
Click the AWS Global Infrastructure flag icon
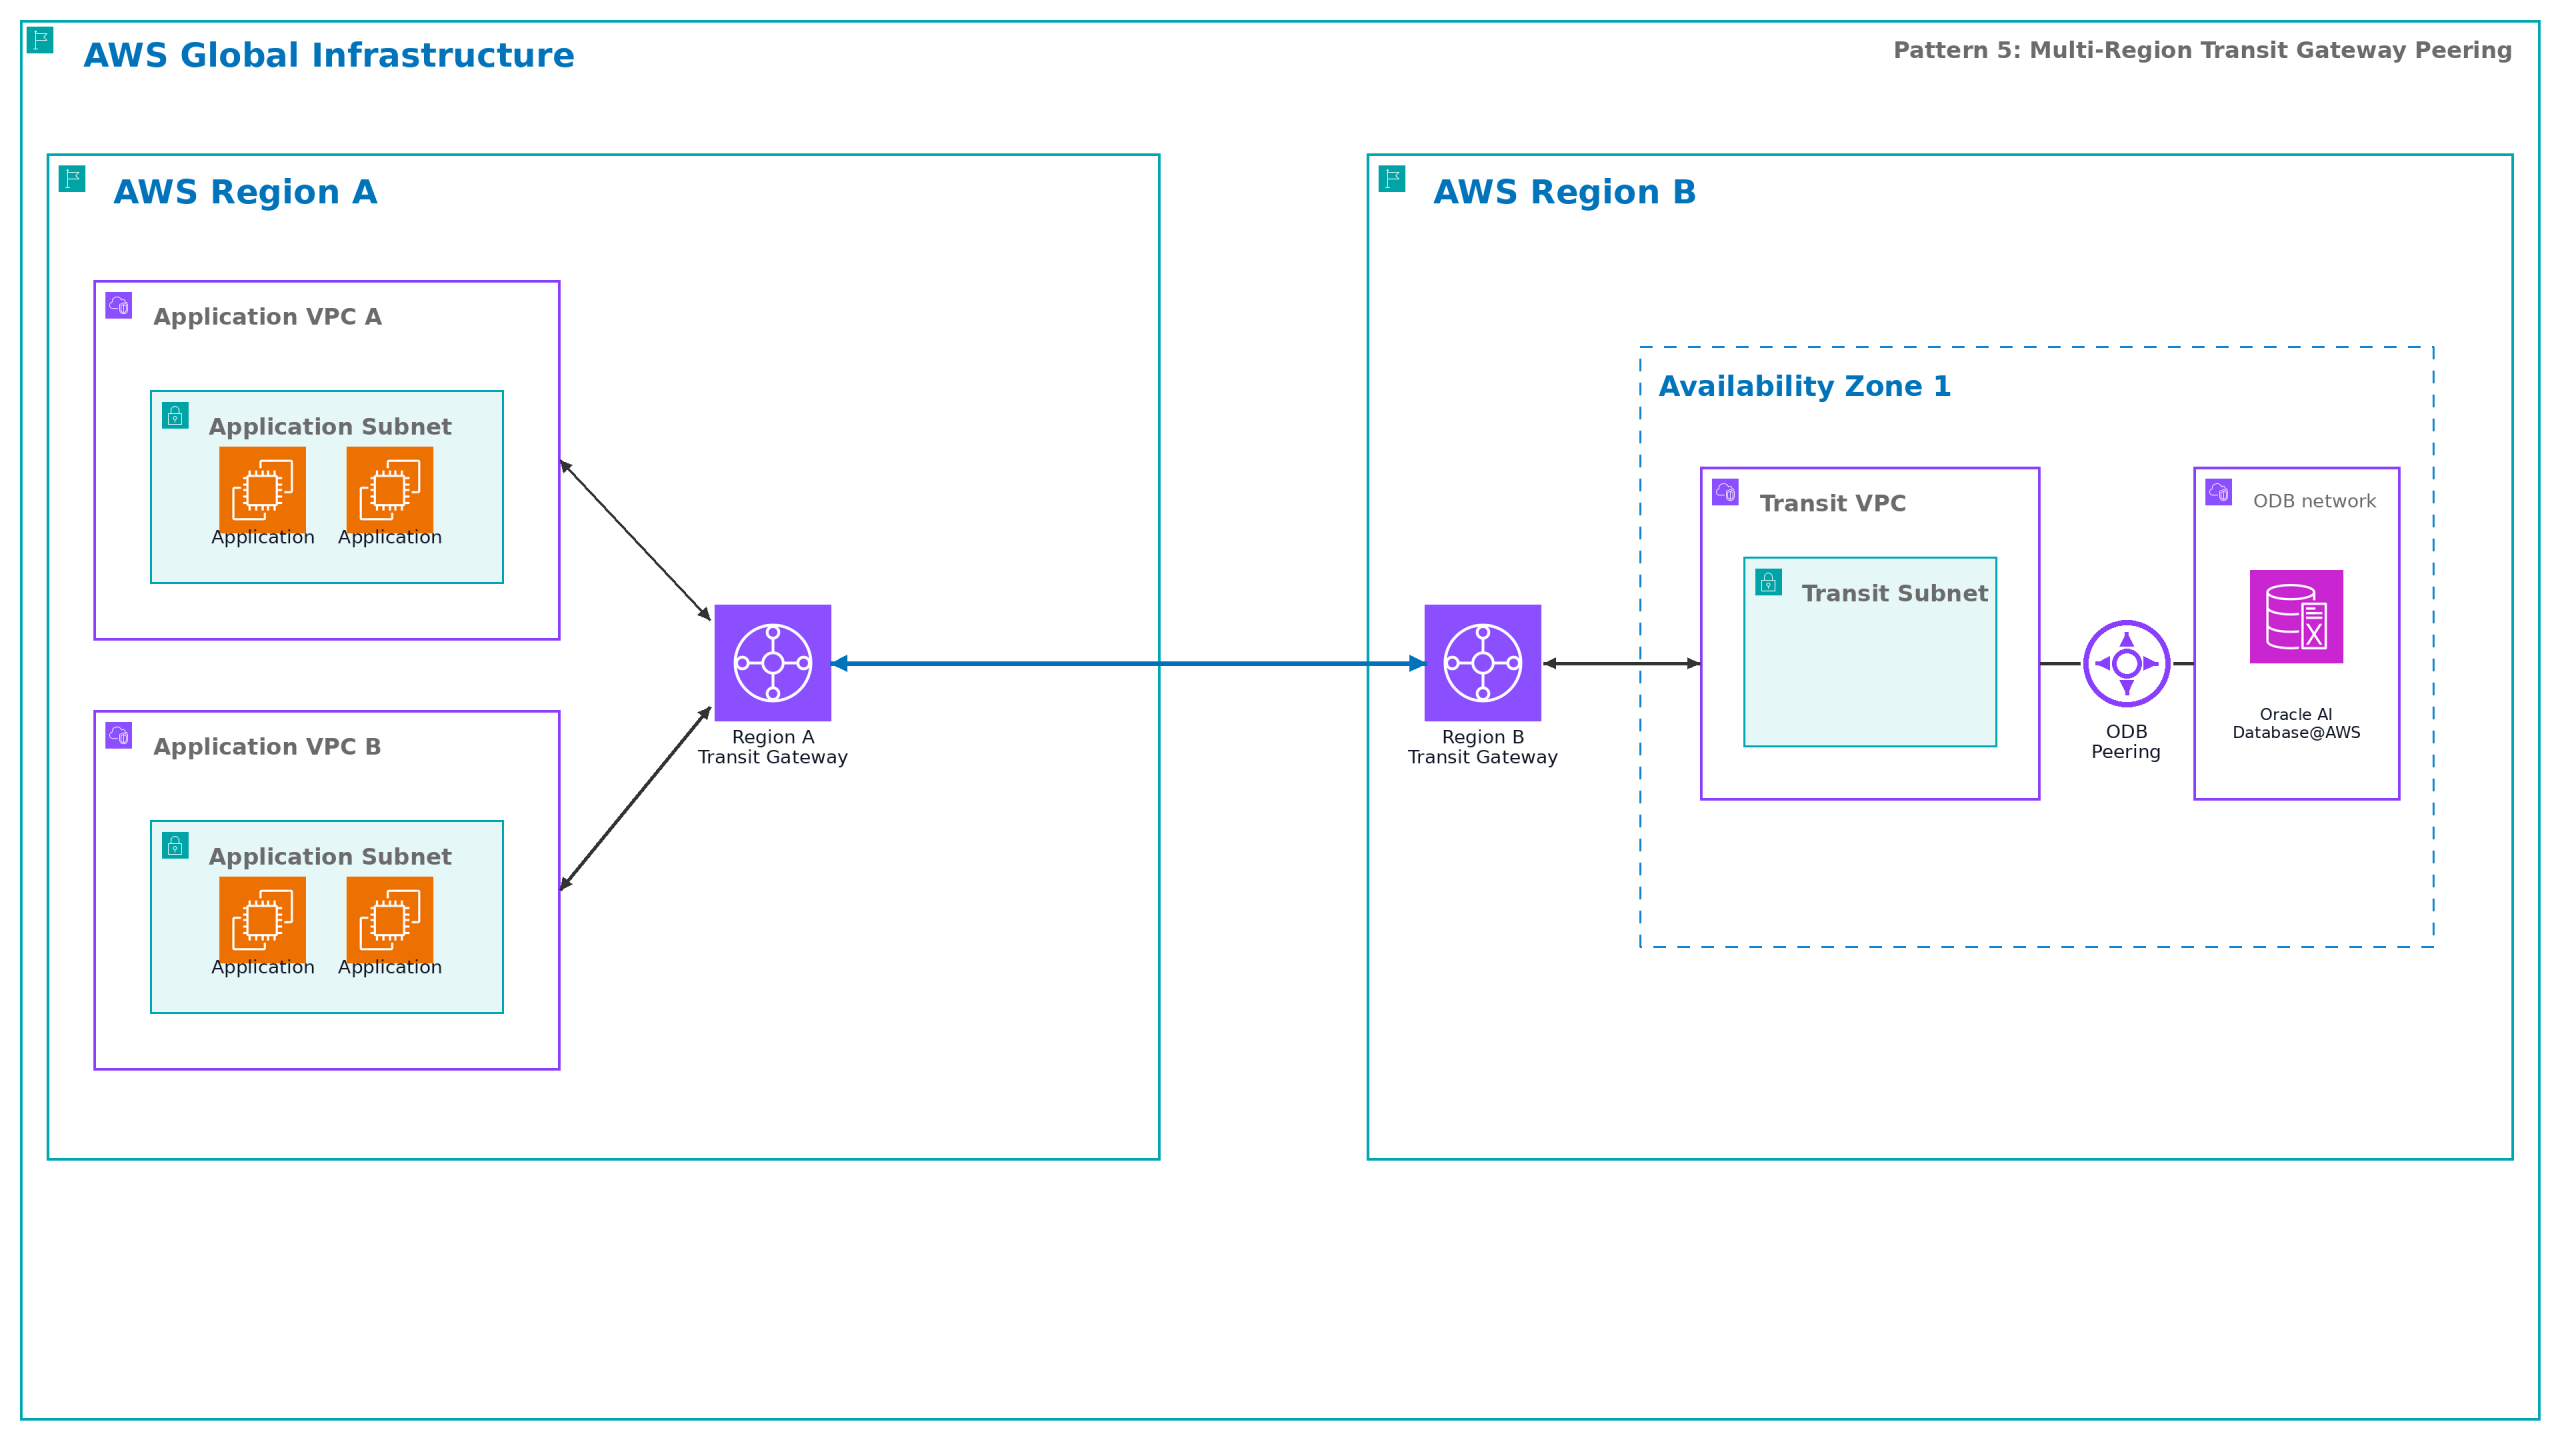(x=40, y=40)
